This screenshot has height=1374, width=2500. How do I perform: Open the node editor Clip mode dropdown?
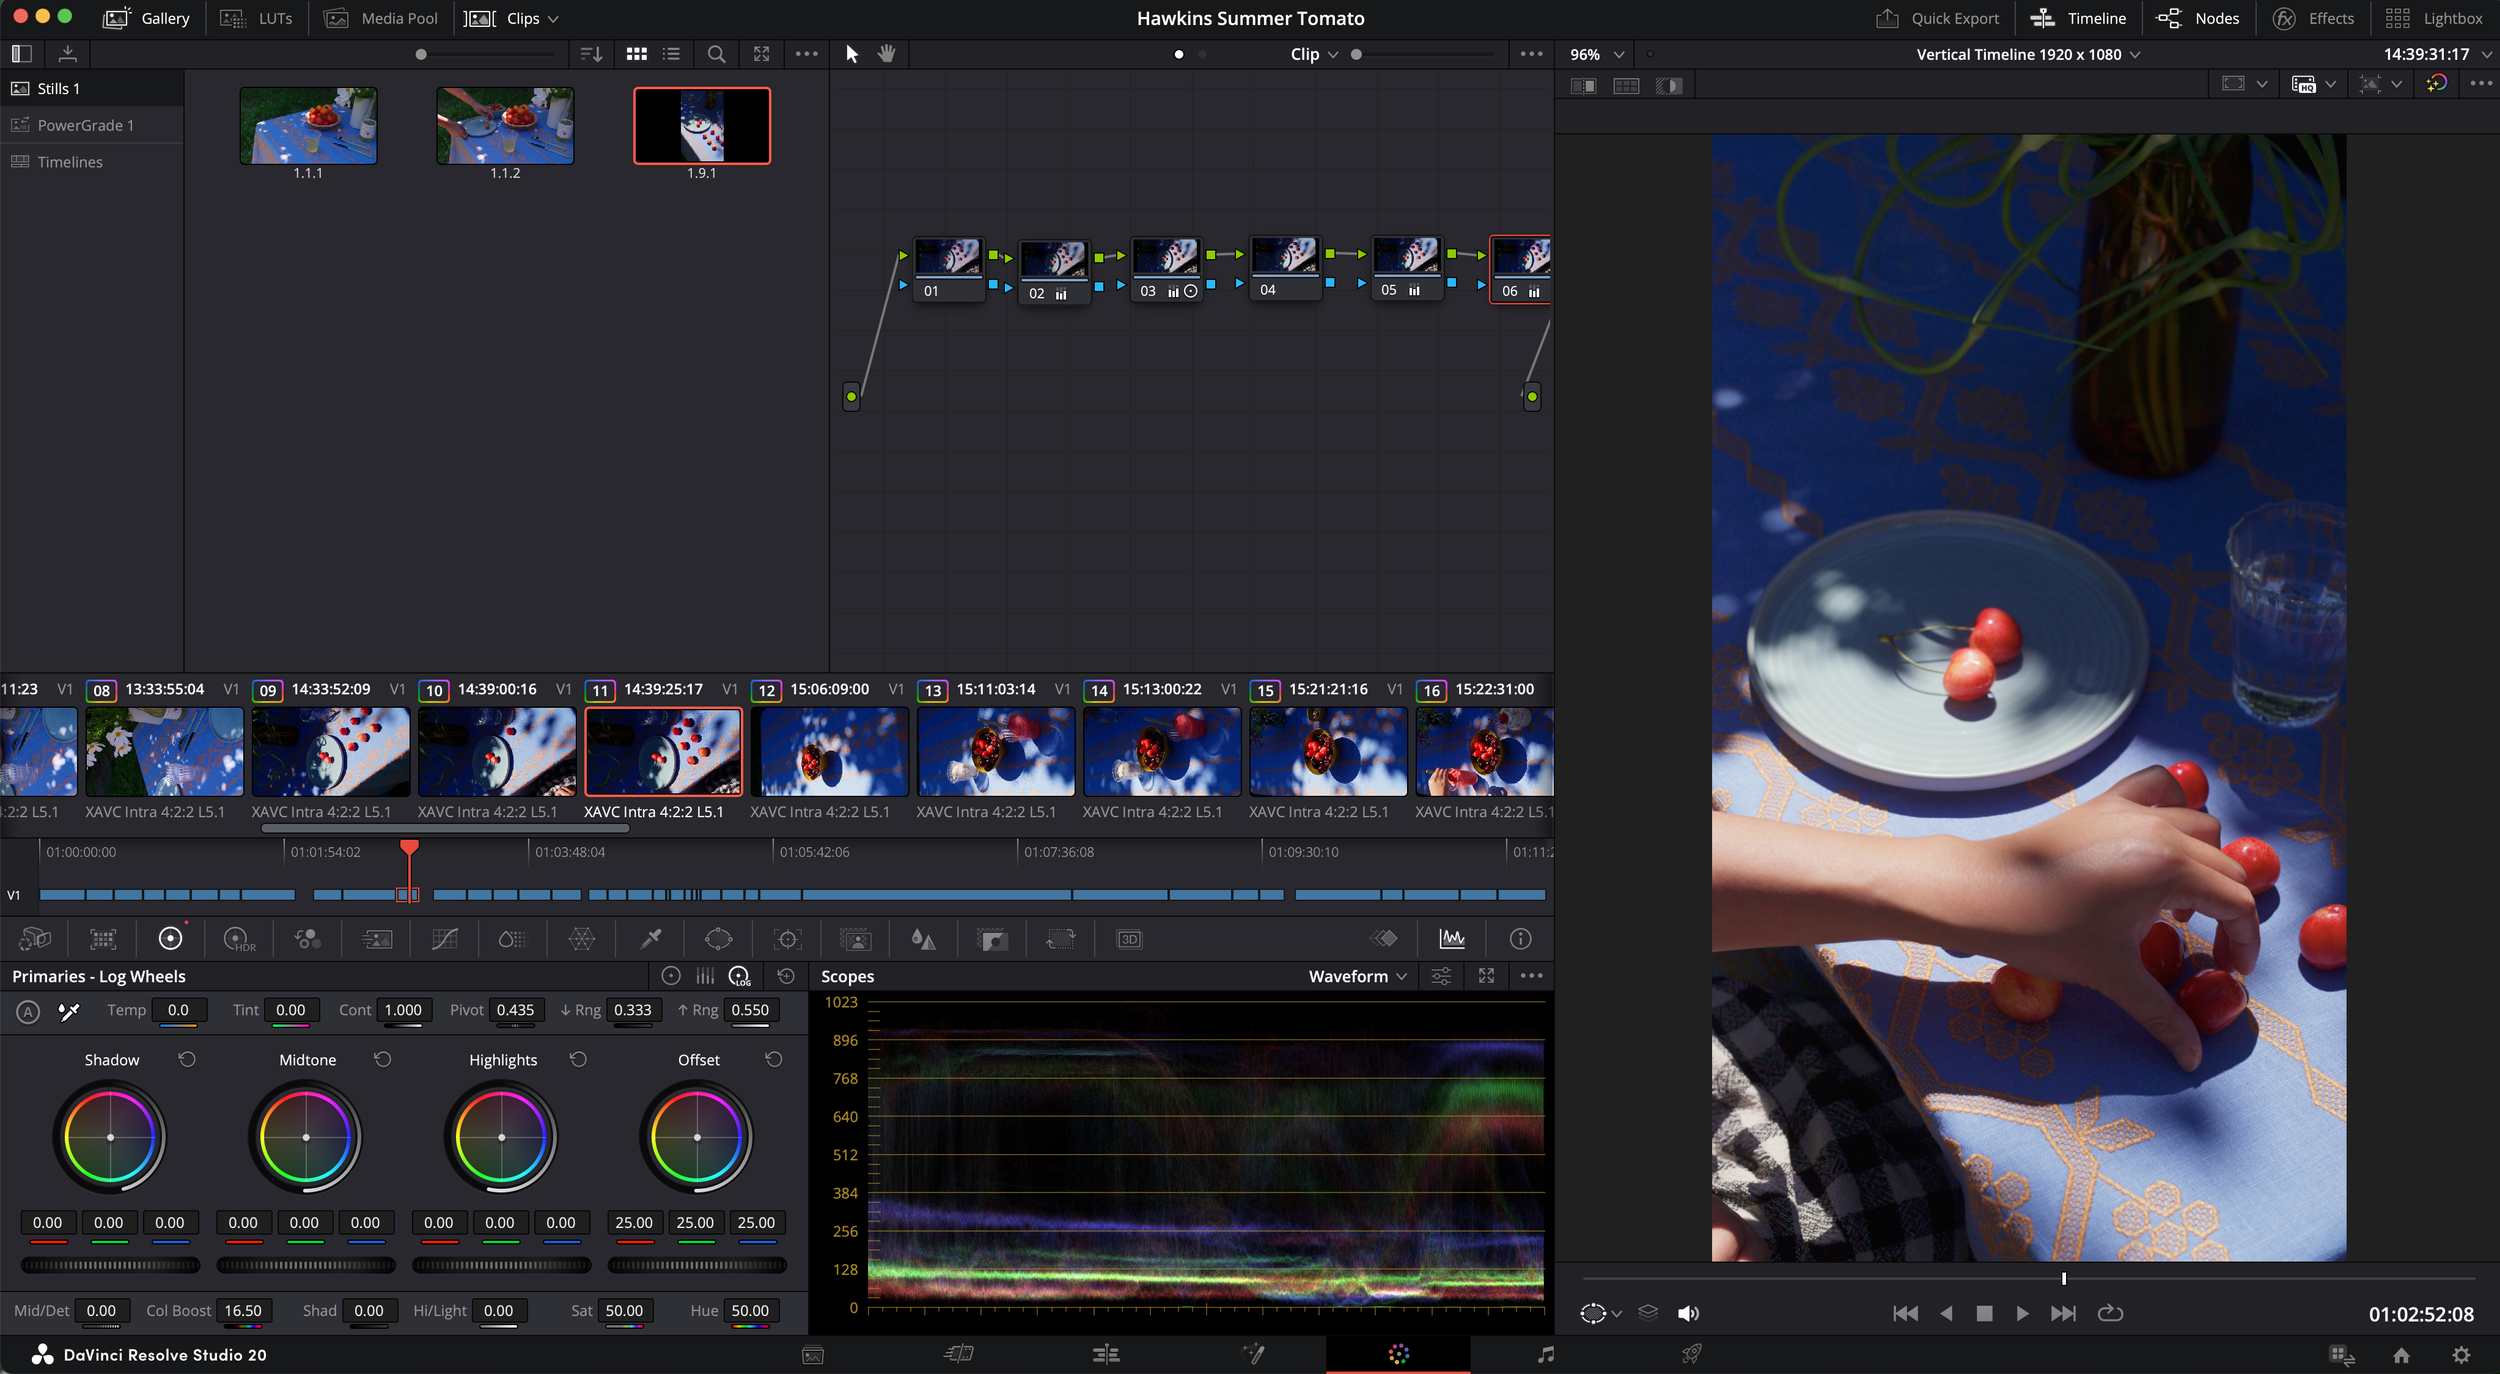click(1314, 54)
